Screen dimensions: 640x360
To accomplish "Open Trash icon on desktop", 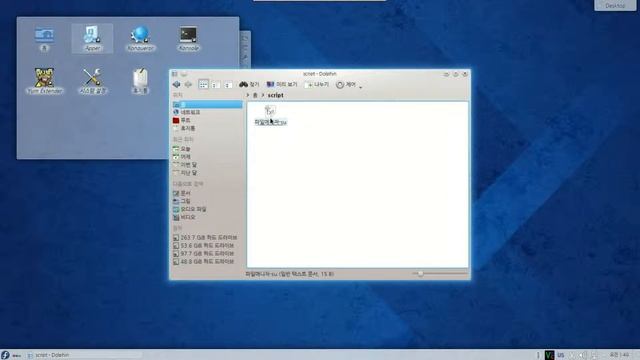I will (140, 81).
